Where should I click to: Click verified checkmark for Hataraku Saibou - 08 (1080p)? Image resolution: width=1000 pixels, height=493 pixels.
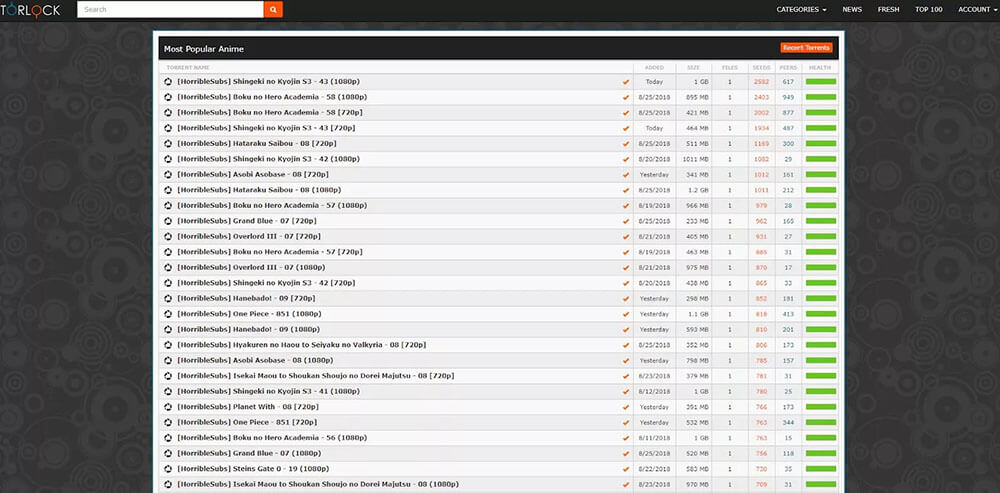(626, 190)
